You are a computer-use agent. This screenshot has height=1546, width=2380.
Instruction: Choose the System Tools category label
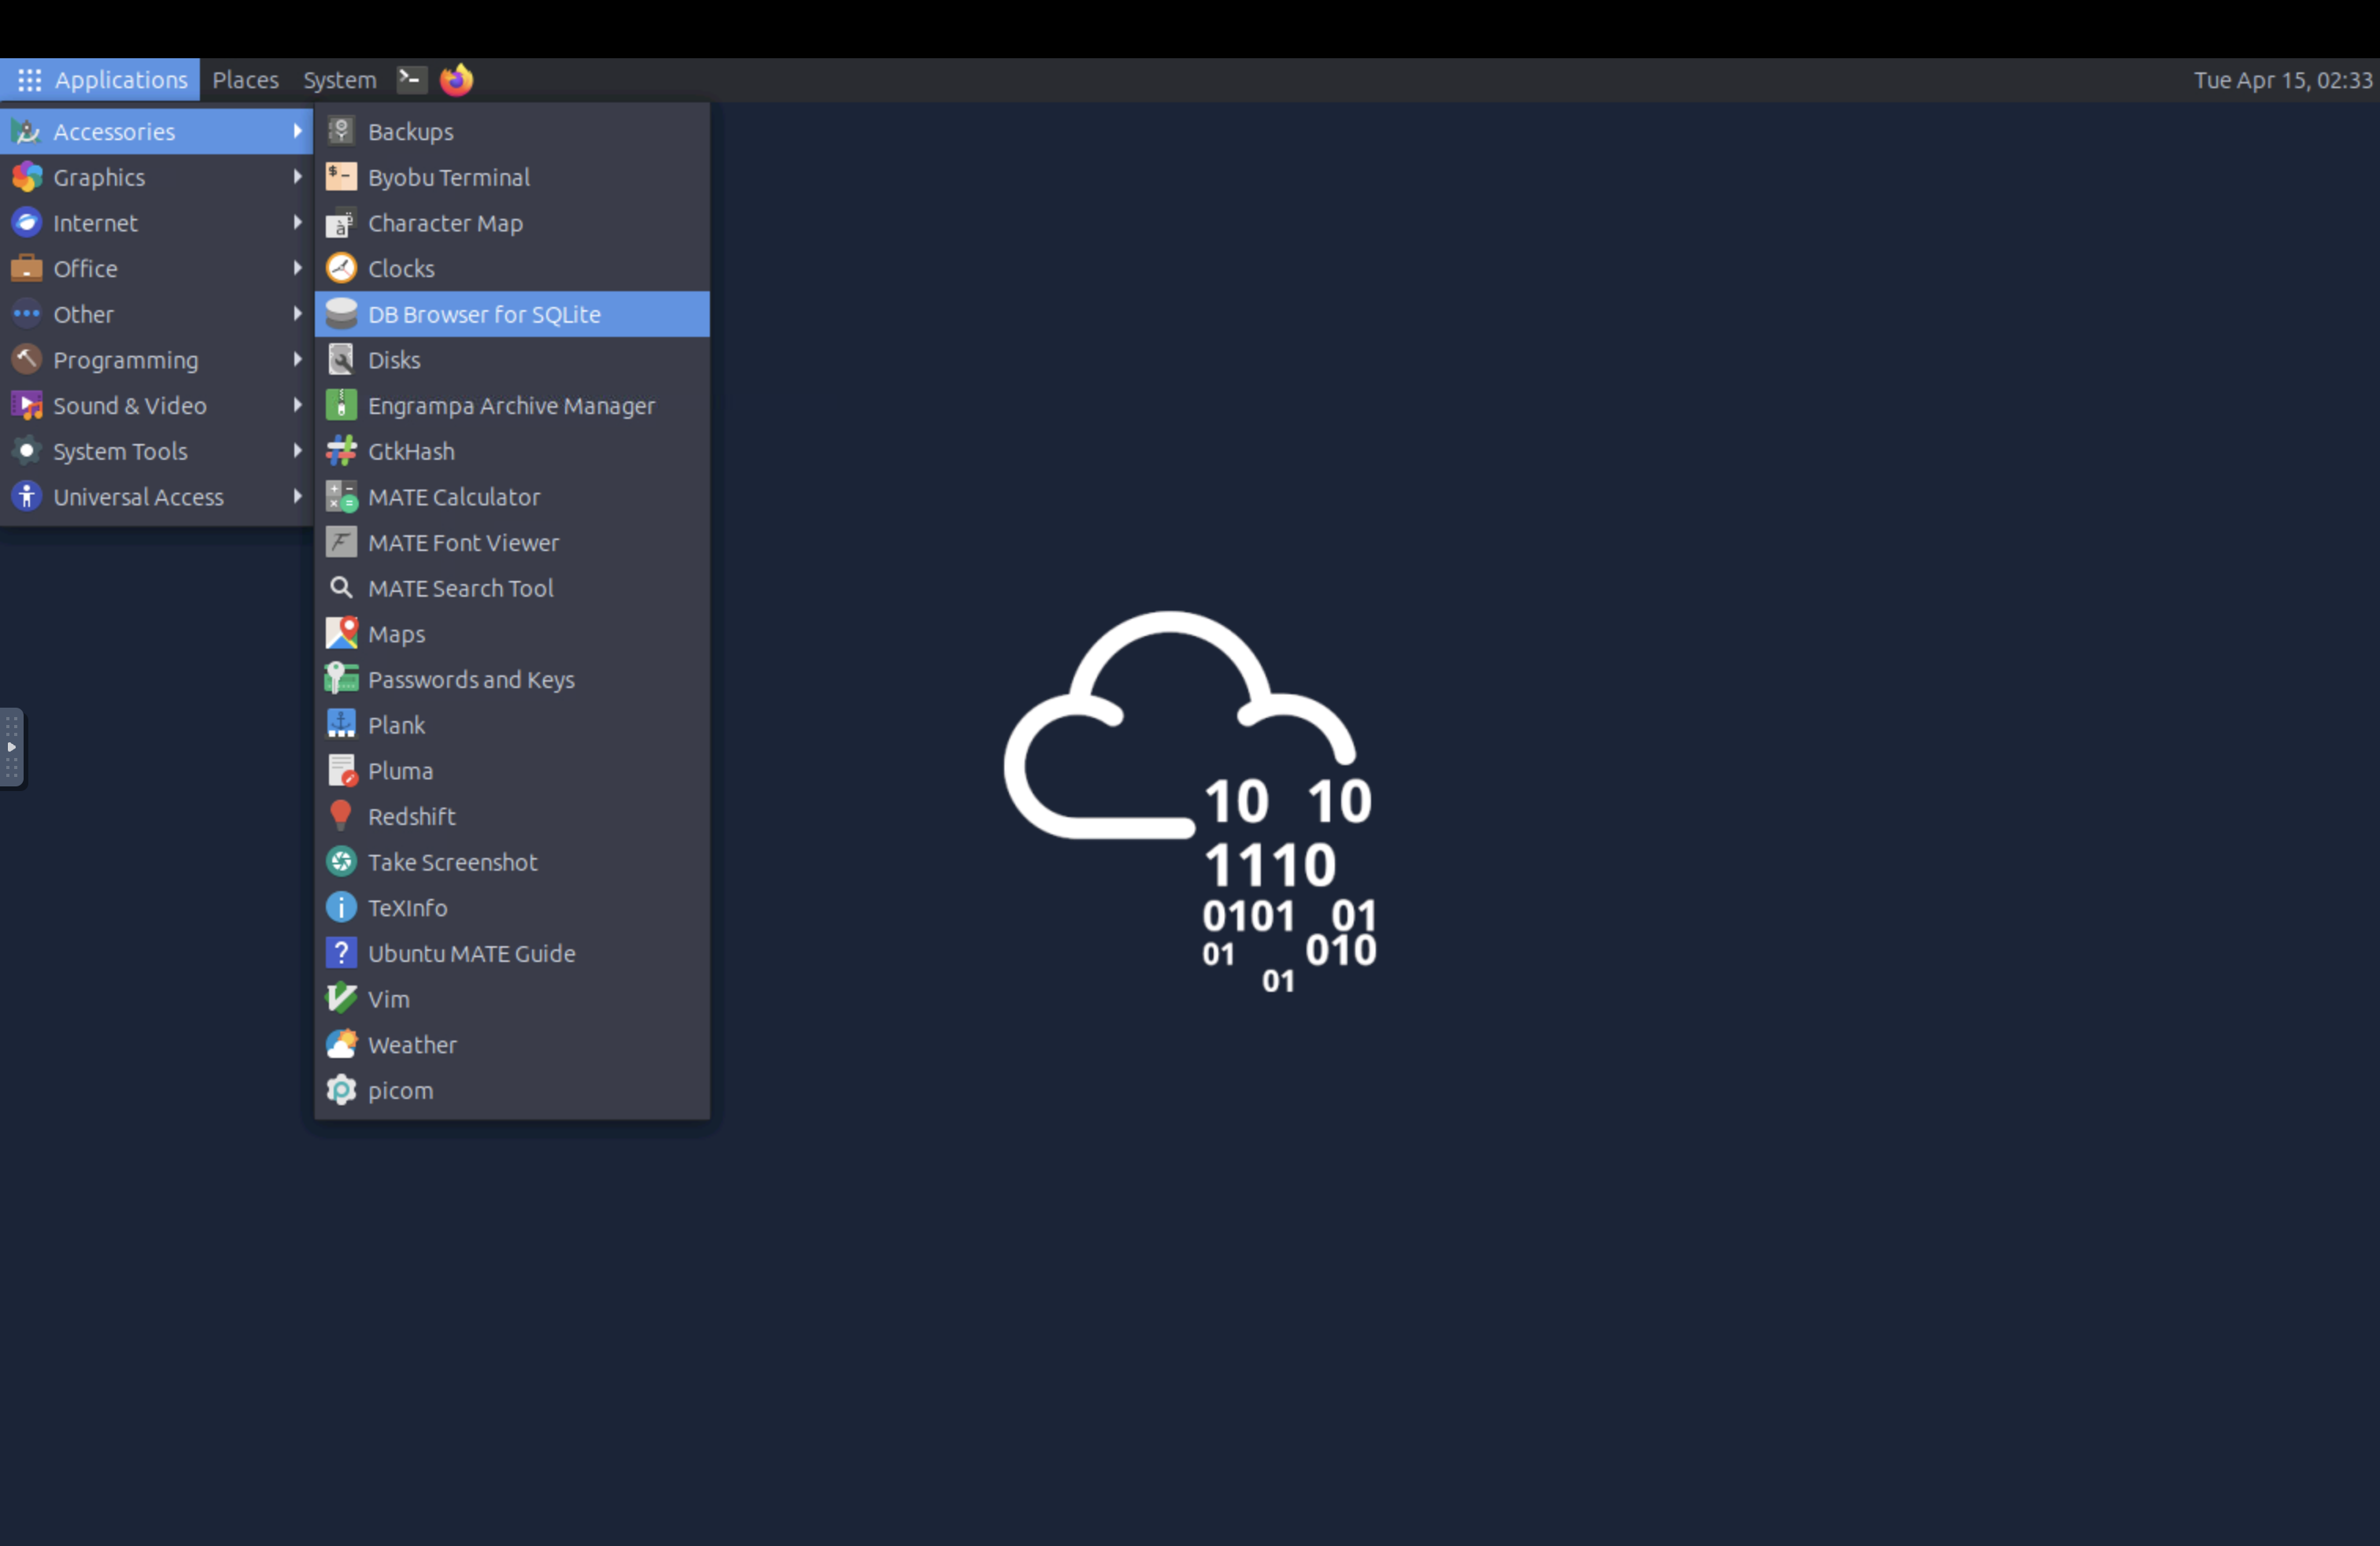tap(120, 451)
